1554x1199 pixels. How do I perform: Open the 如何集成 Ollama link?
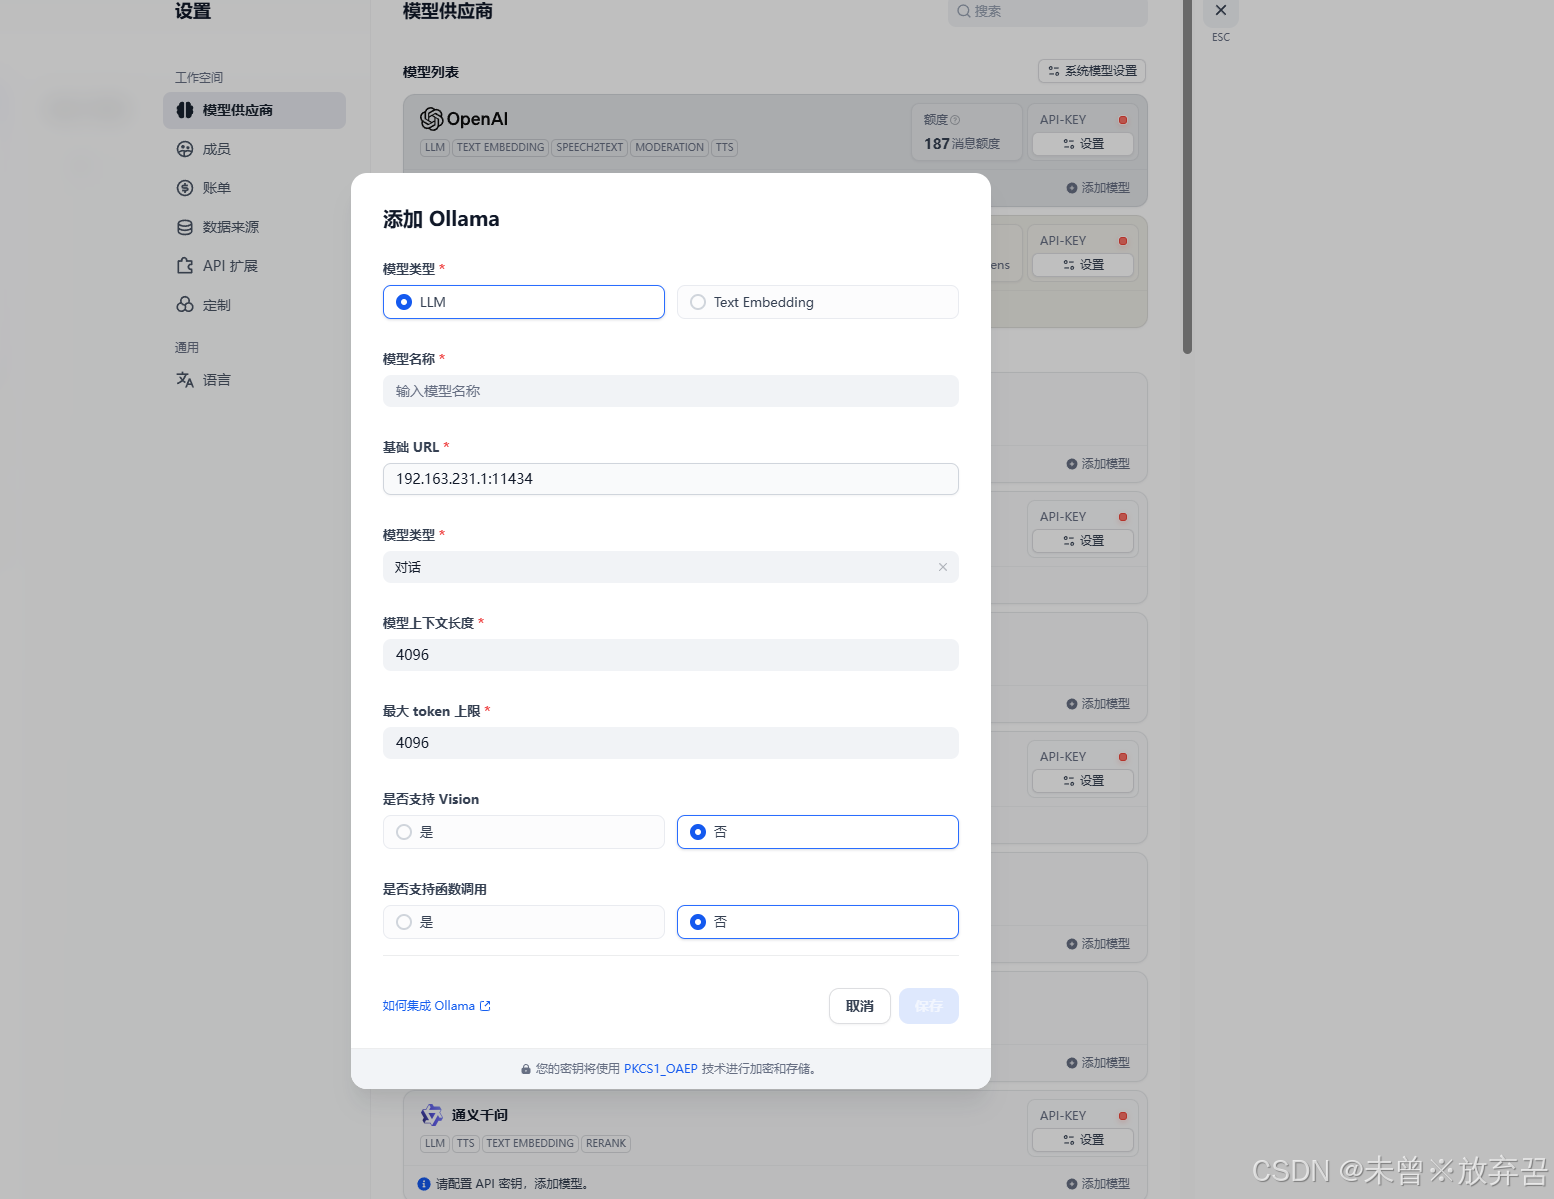click(x=436, y=1006)
